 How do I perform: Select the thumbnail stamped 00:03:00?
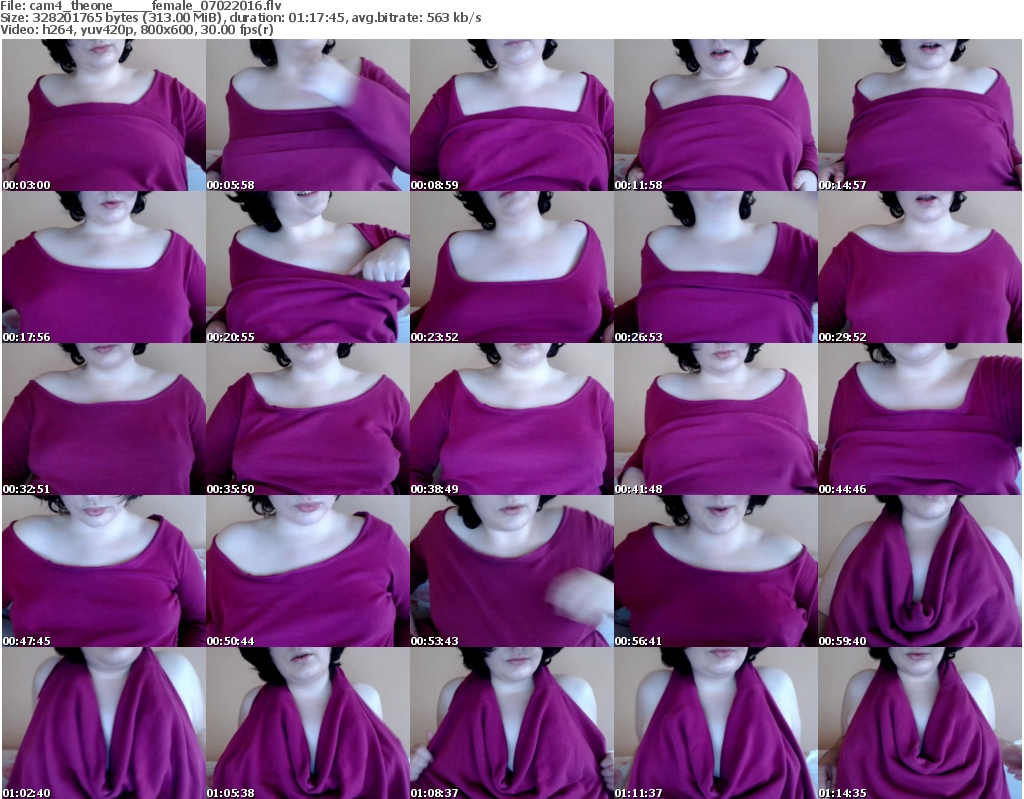coord(104,115)
